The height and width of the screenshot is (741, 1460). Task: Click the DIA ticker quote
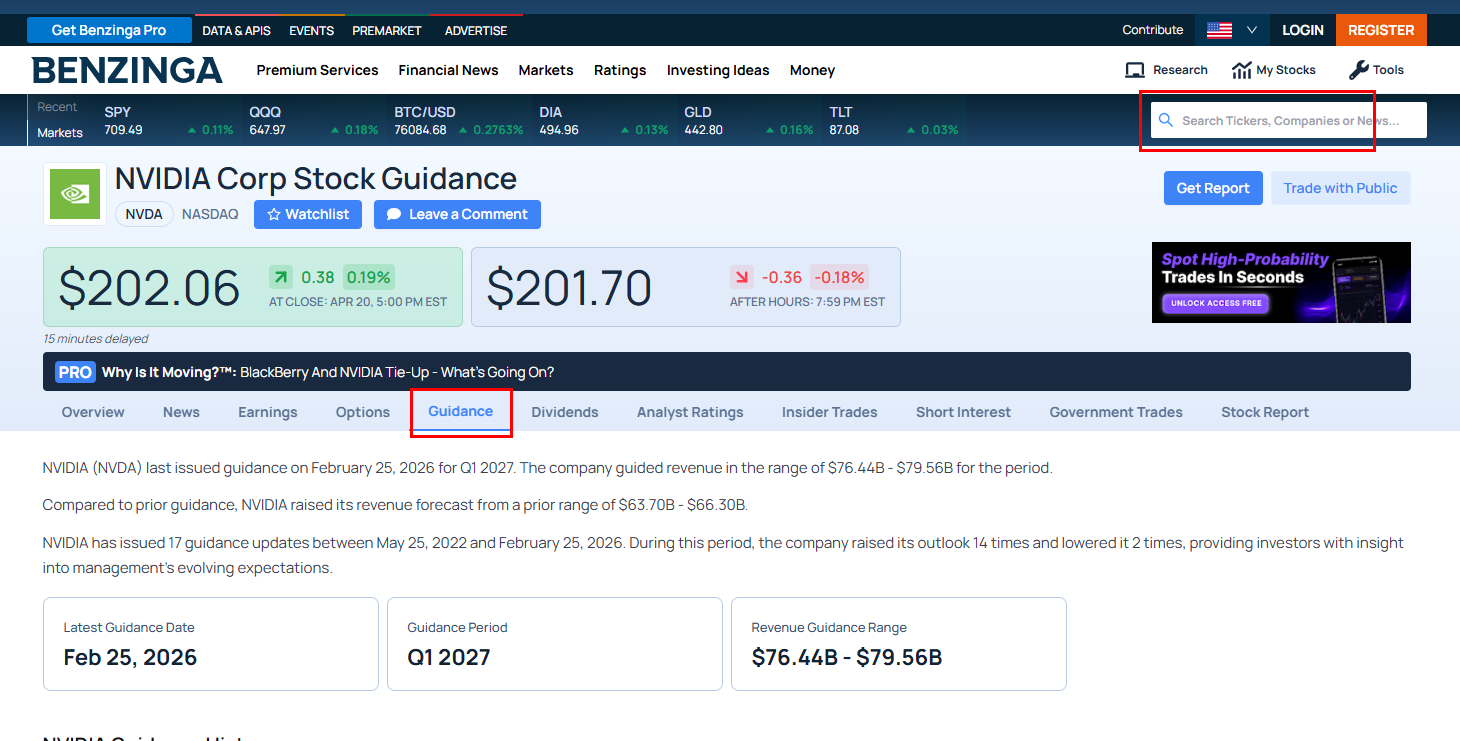[x=603, y=120]
